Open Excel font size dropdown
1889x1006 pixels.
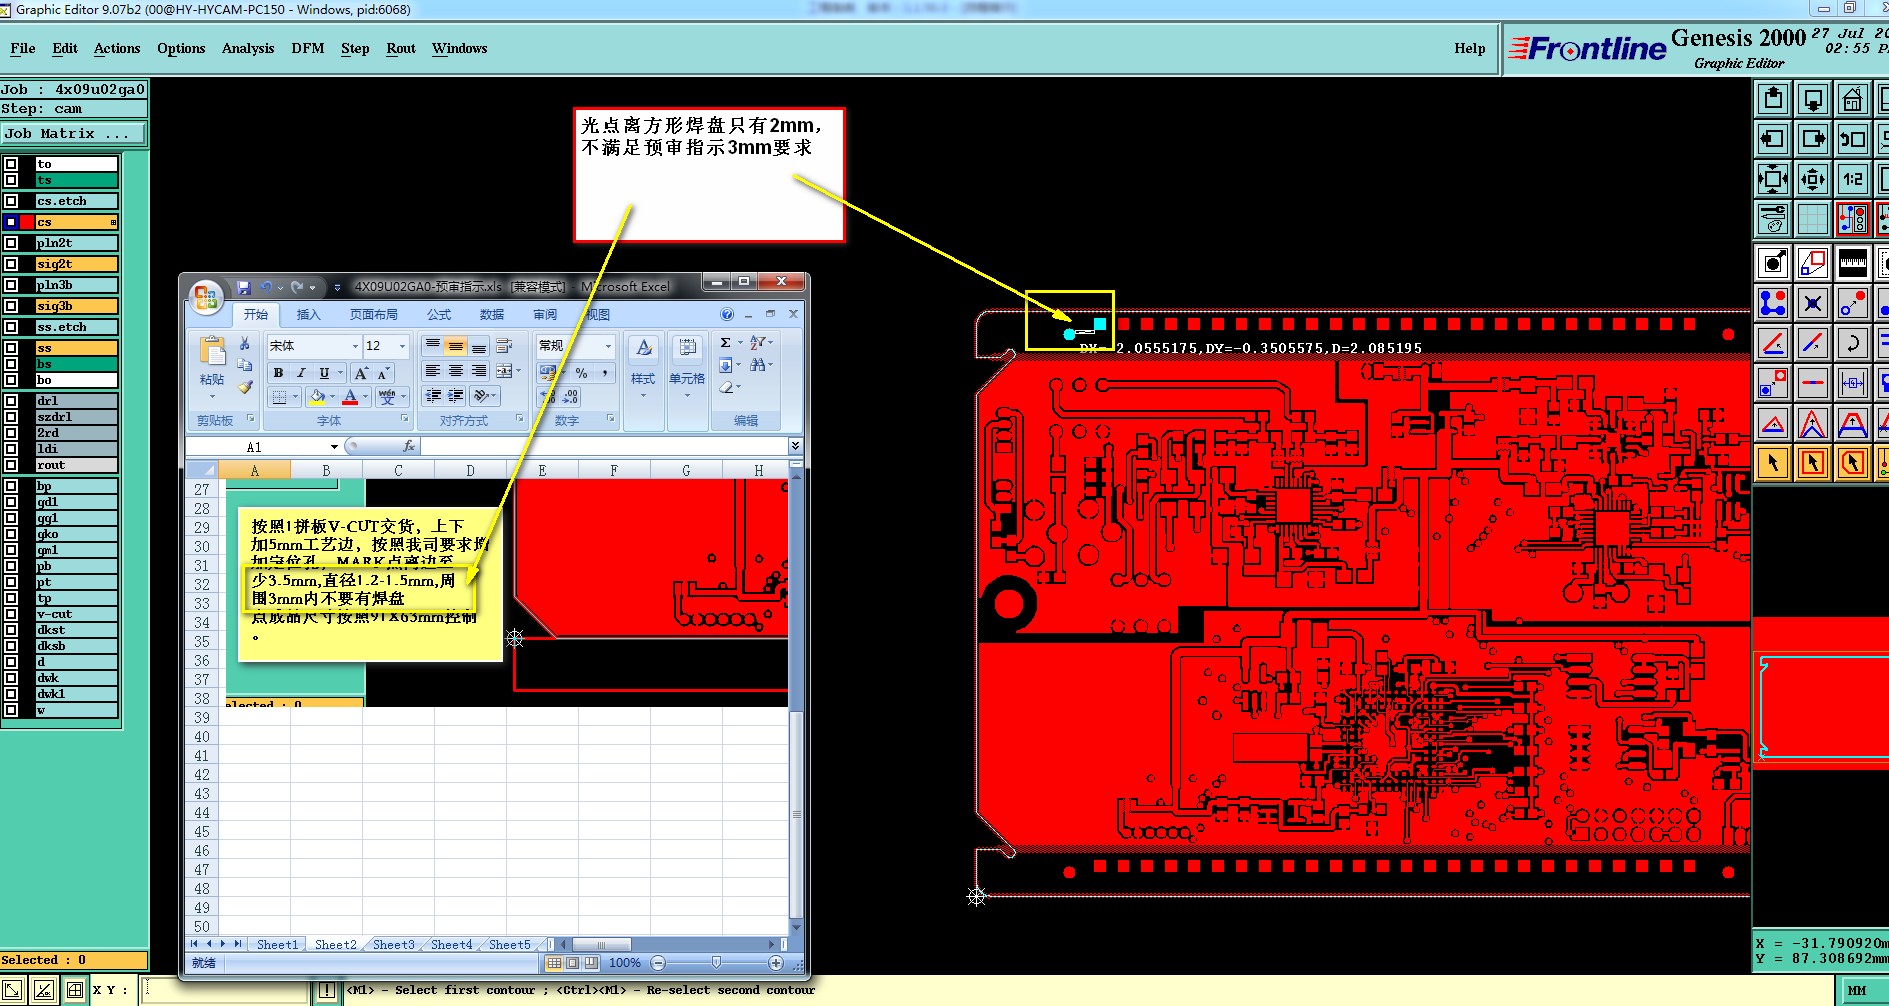[402, 346]
